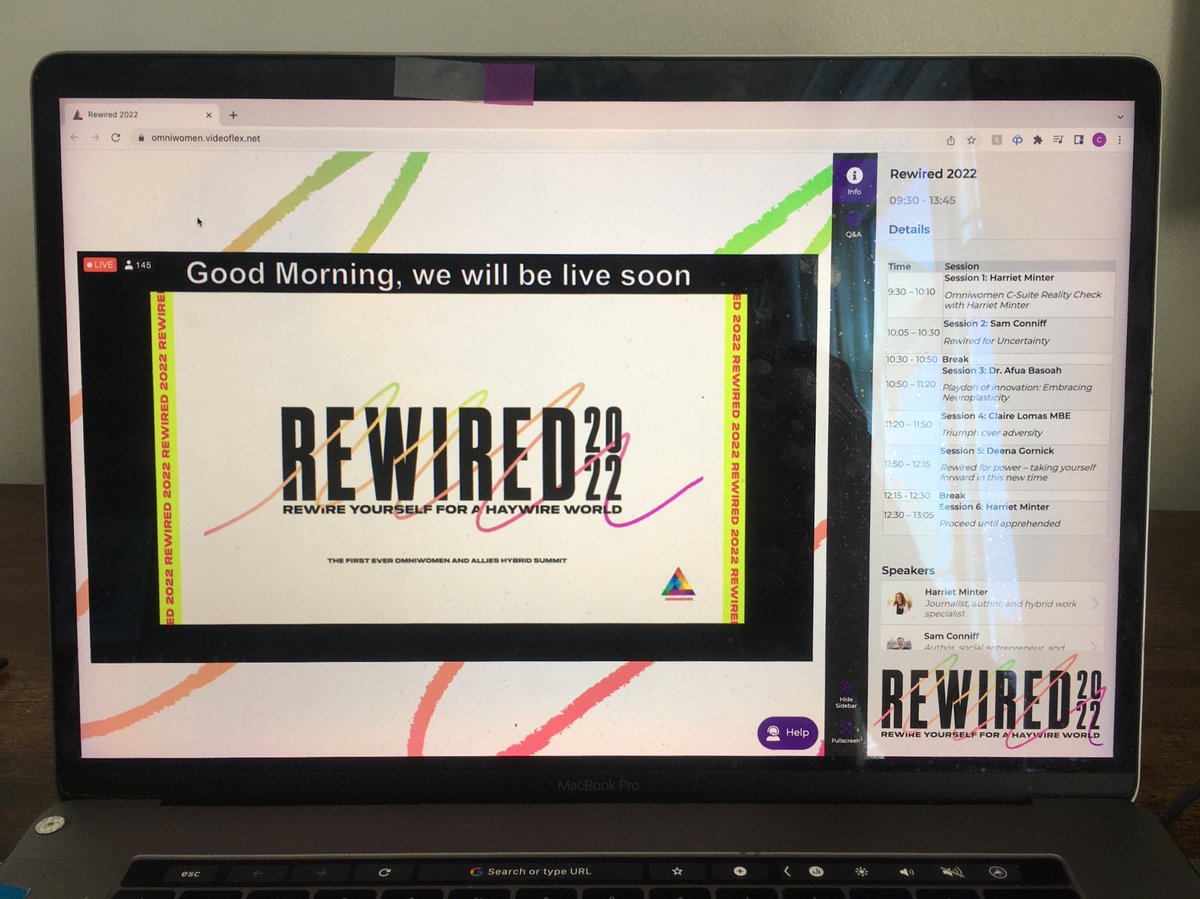The width and height of the screenshot is (1200, 899).
Task: Click the '12:15 - 12:30' Break time cell
Action: 908,495
